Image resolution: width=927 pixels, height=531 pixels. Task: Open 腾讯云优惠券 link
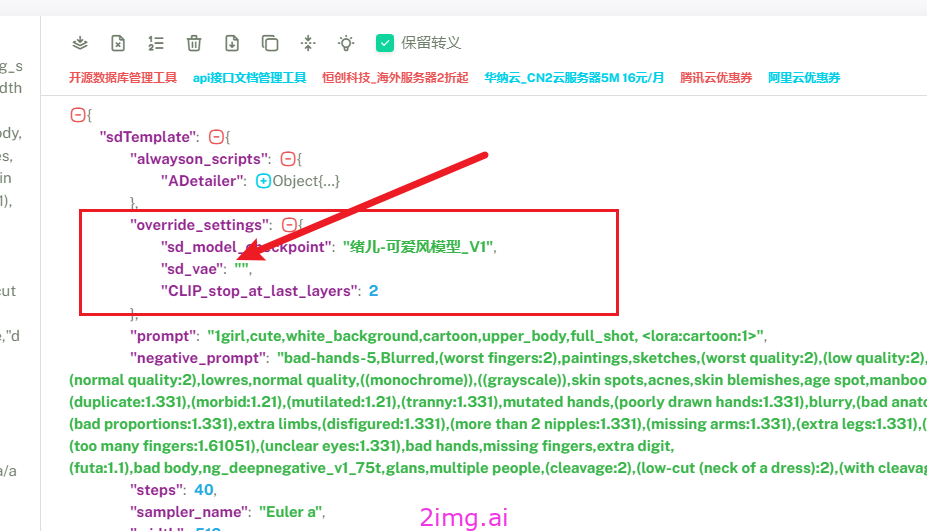pos(716,77)
